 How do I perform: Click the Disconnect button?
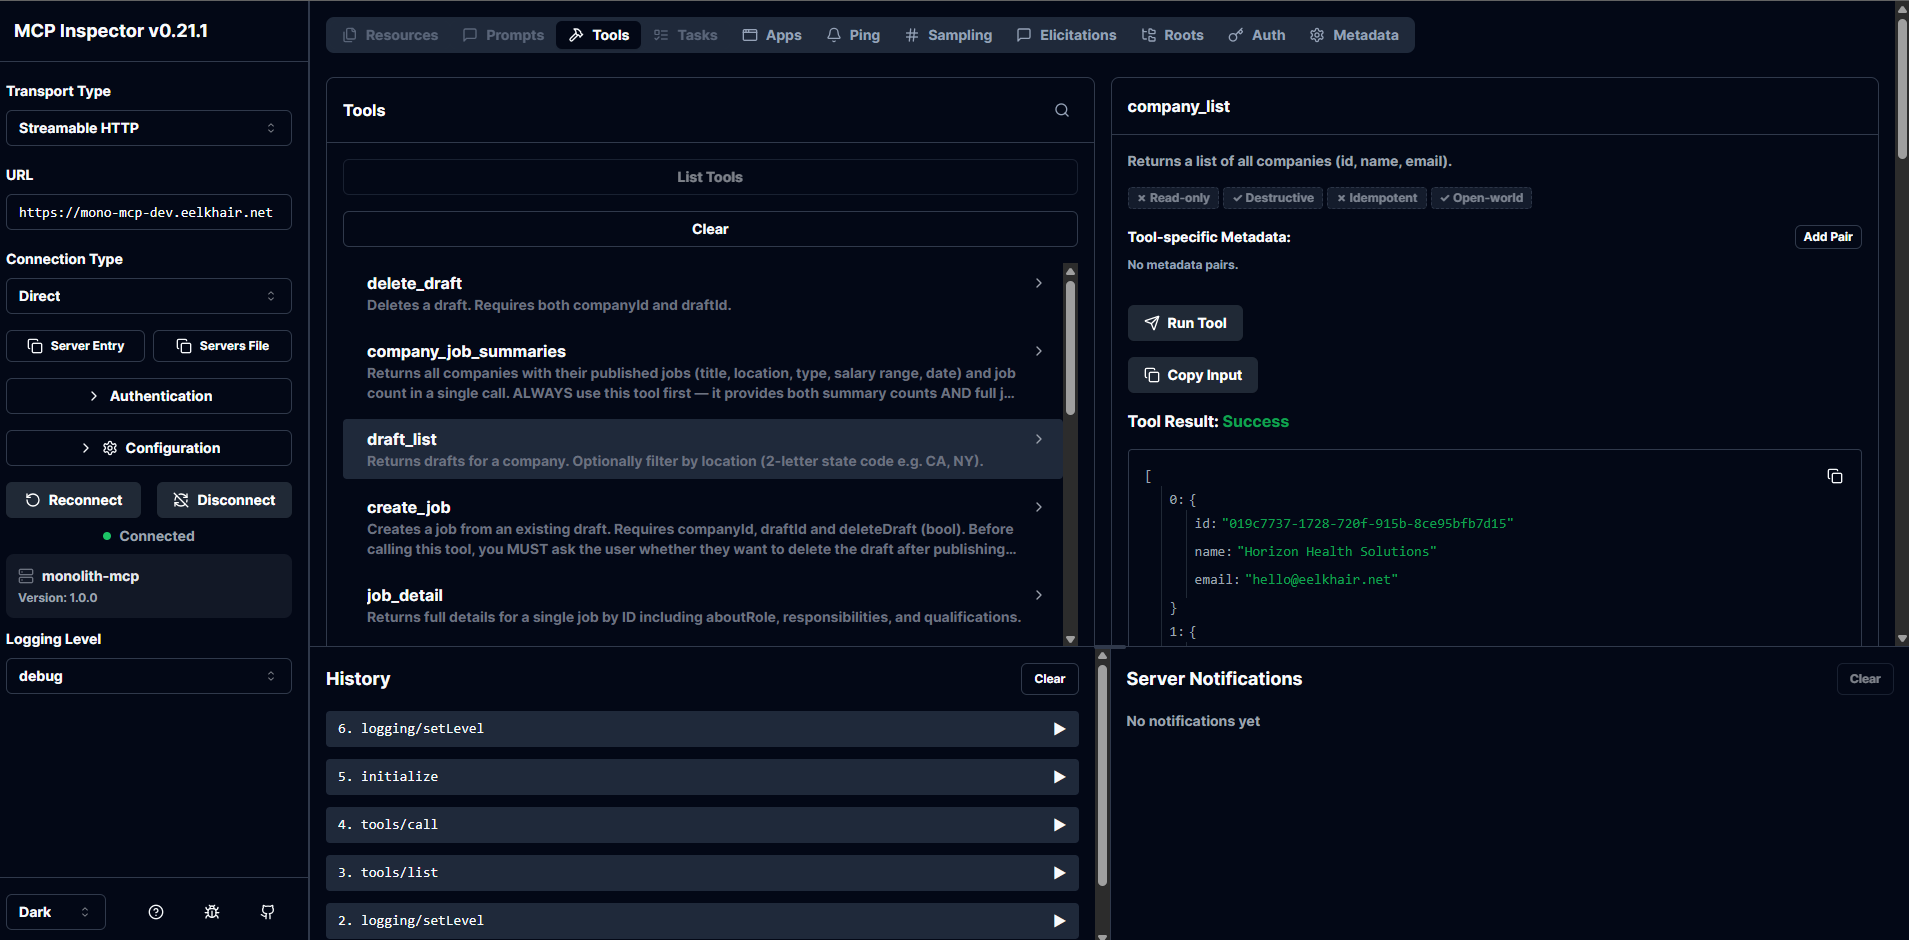(x=224, y=500)
